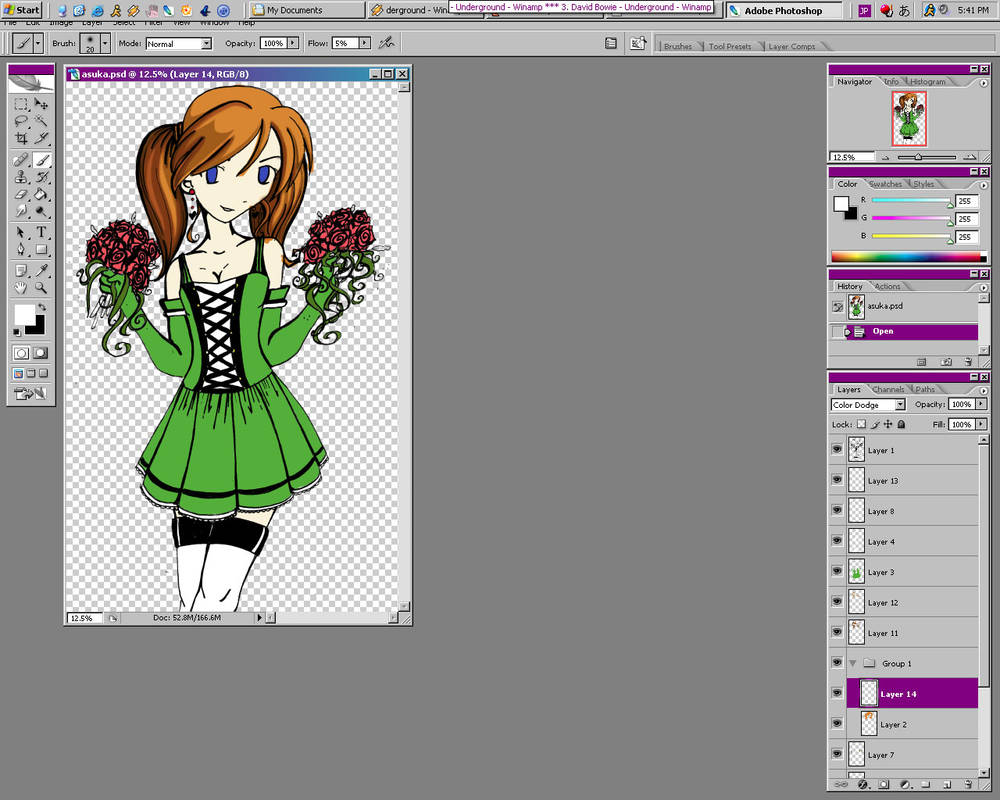This screenshot has width=1000, height=800.
Task: Switch to the Histogram tab
Action: coord(927,82)
